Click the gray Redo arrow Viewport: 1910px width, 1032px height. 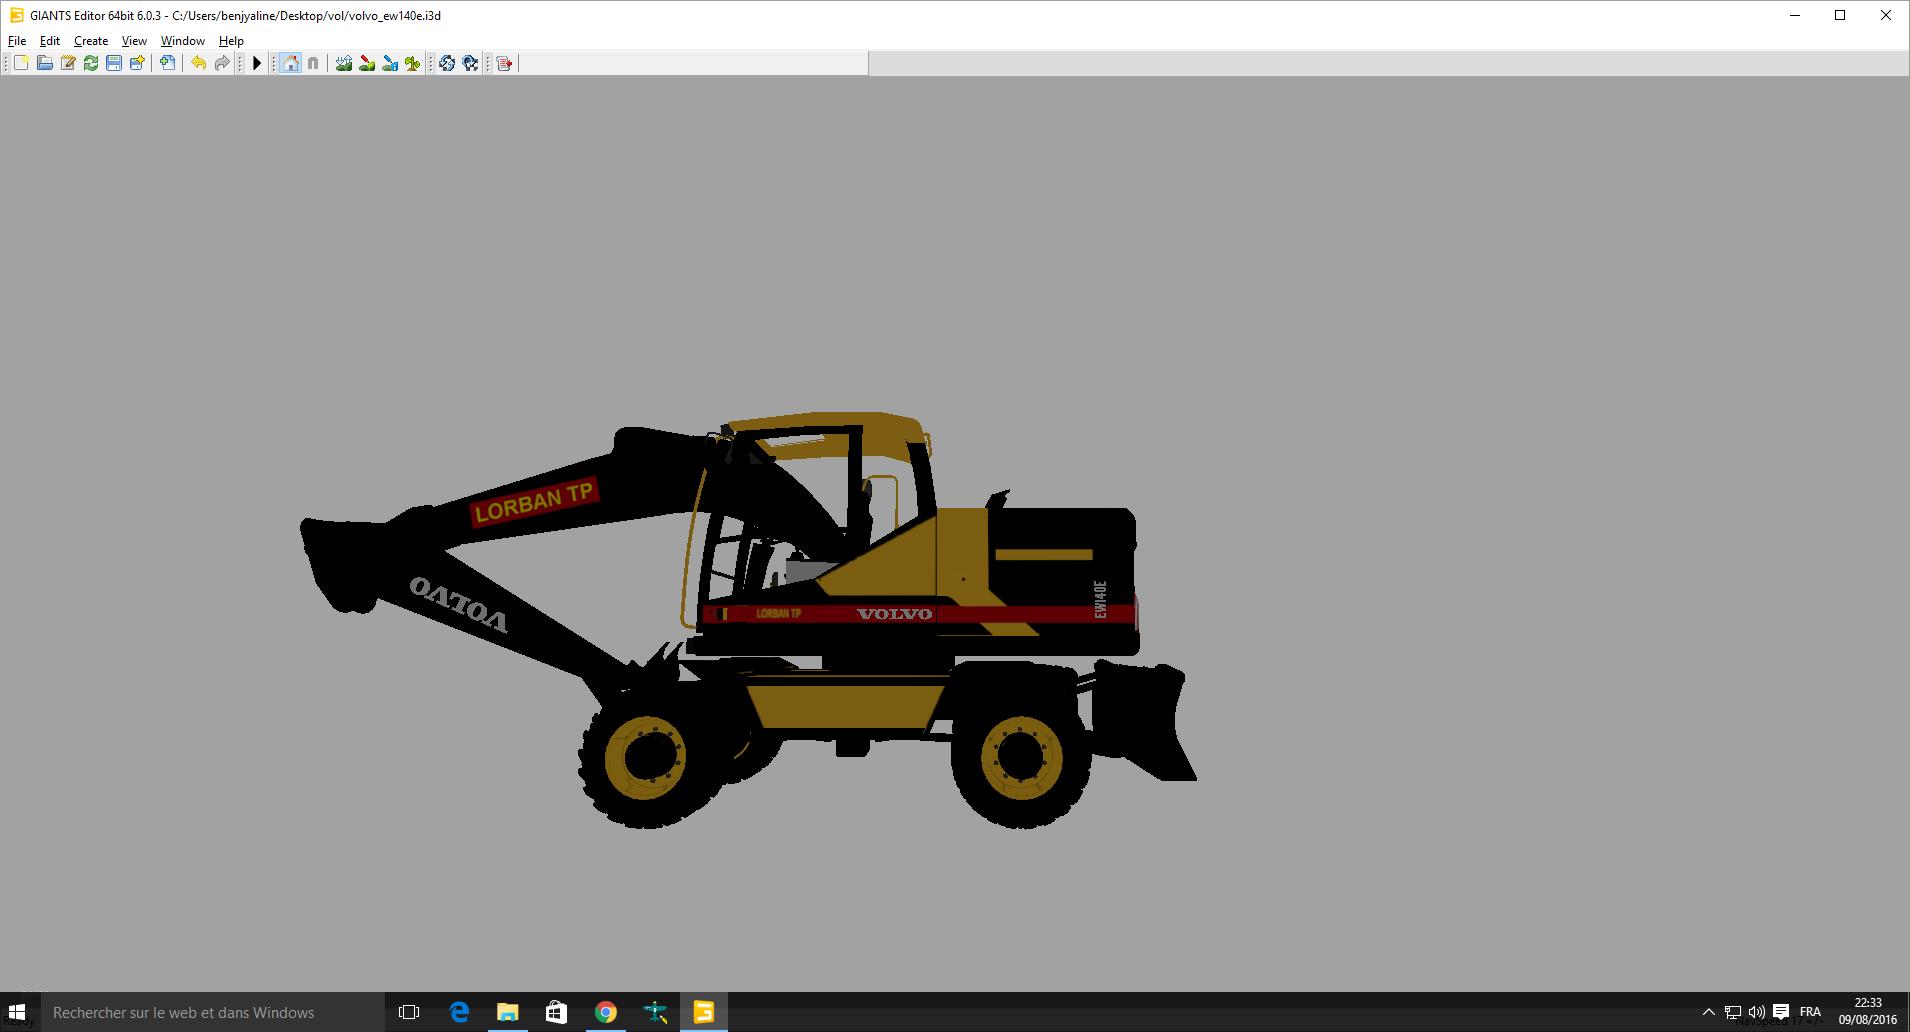coord(222,63)
